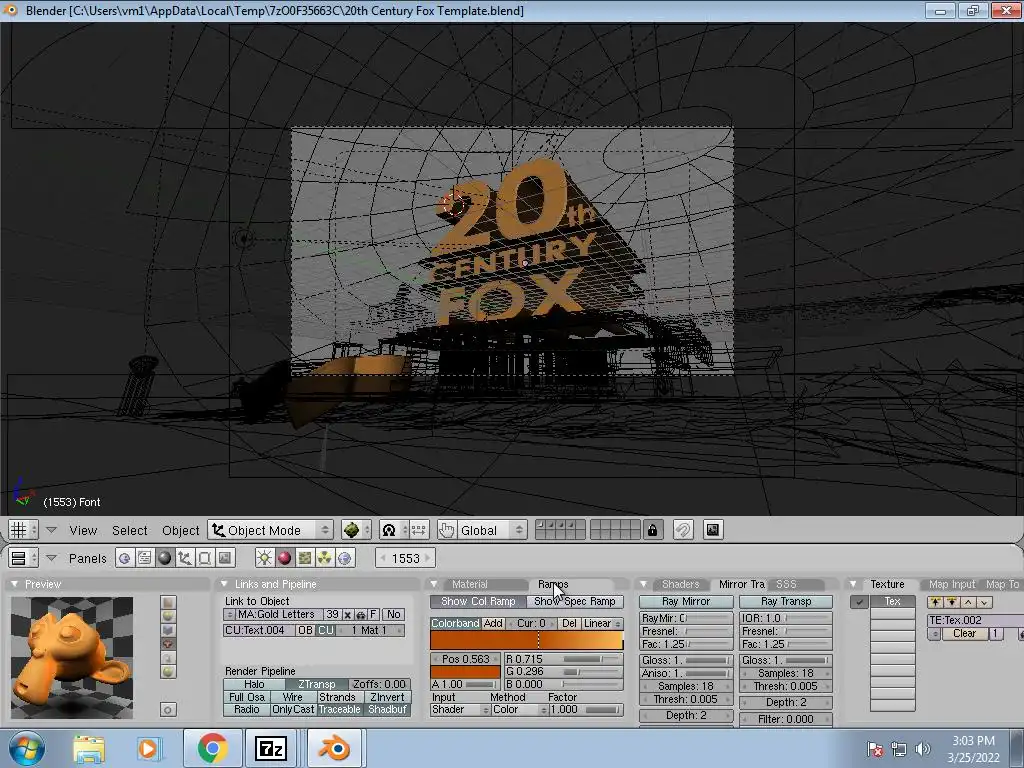Click the colorband gradient bar
The image size is (1024, 768).
pos(526,641)
